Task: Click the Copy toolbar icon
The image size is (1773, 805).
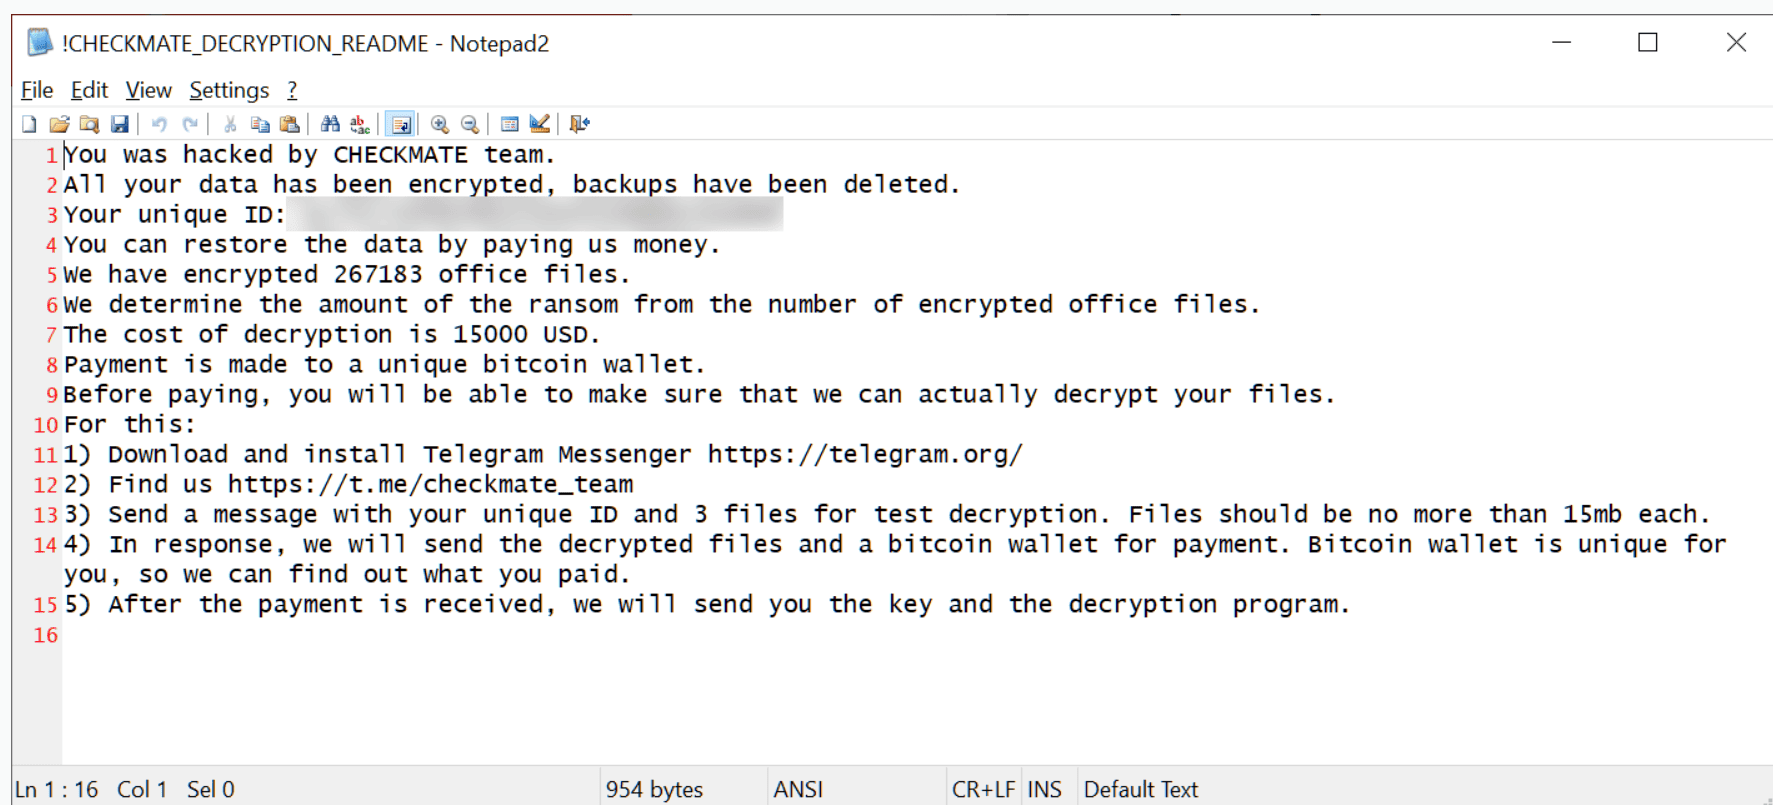Action: [260, 124]
